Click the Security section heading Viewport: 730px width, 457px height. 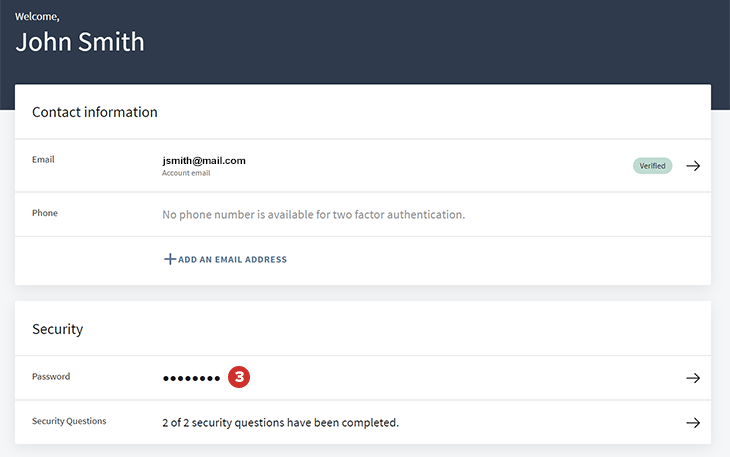(x=57, y=329)
